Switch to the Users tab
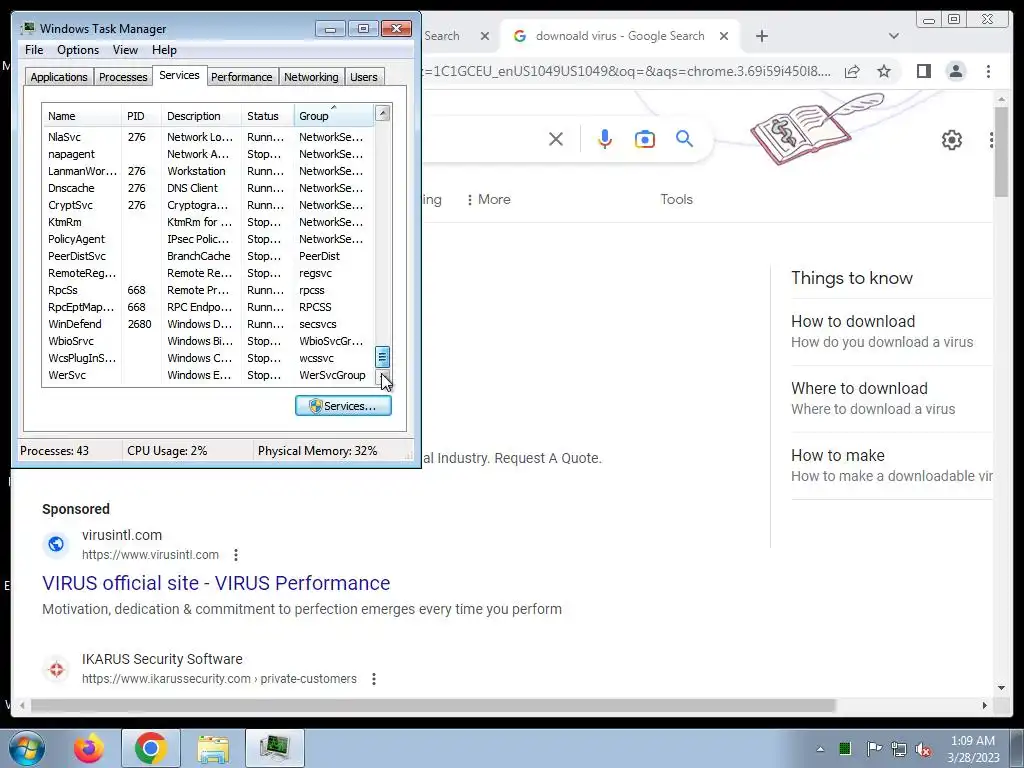The height and width of the screenshot is (768, 1024). [x=363, y=76]
